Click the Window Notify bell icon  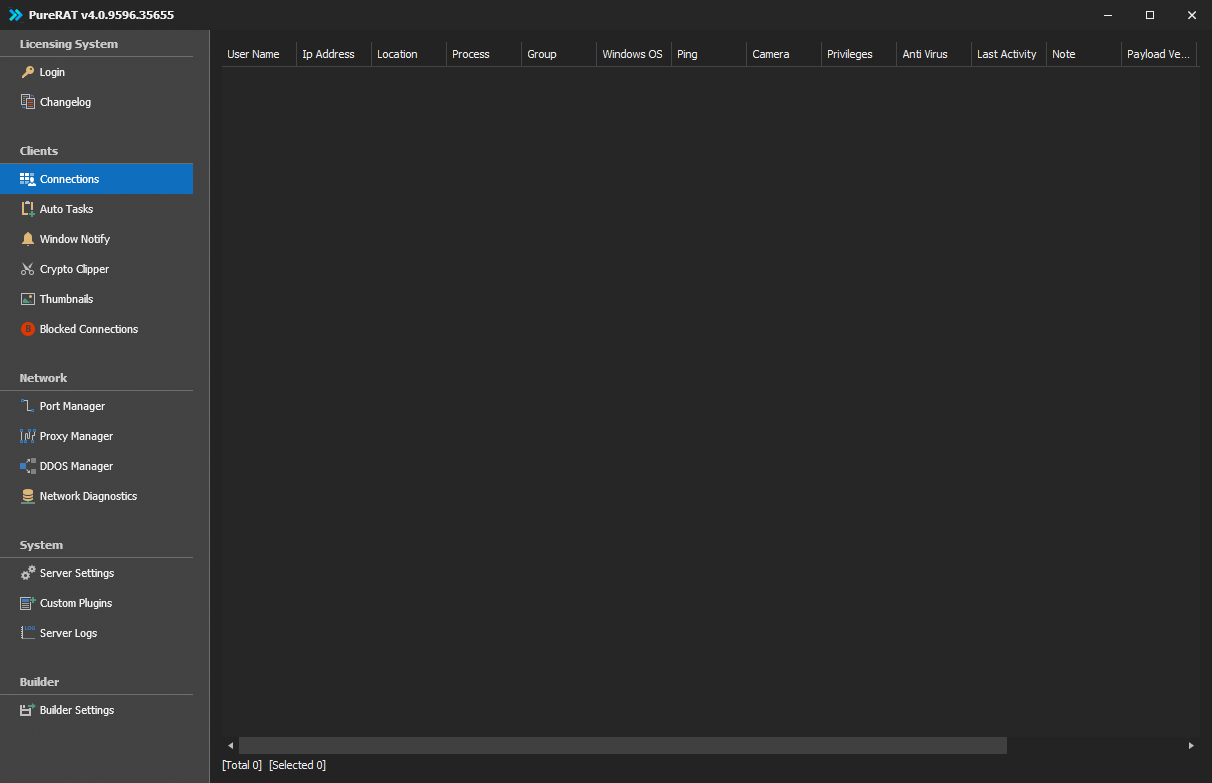click(28, 239)
